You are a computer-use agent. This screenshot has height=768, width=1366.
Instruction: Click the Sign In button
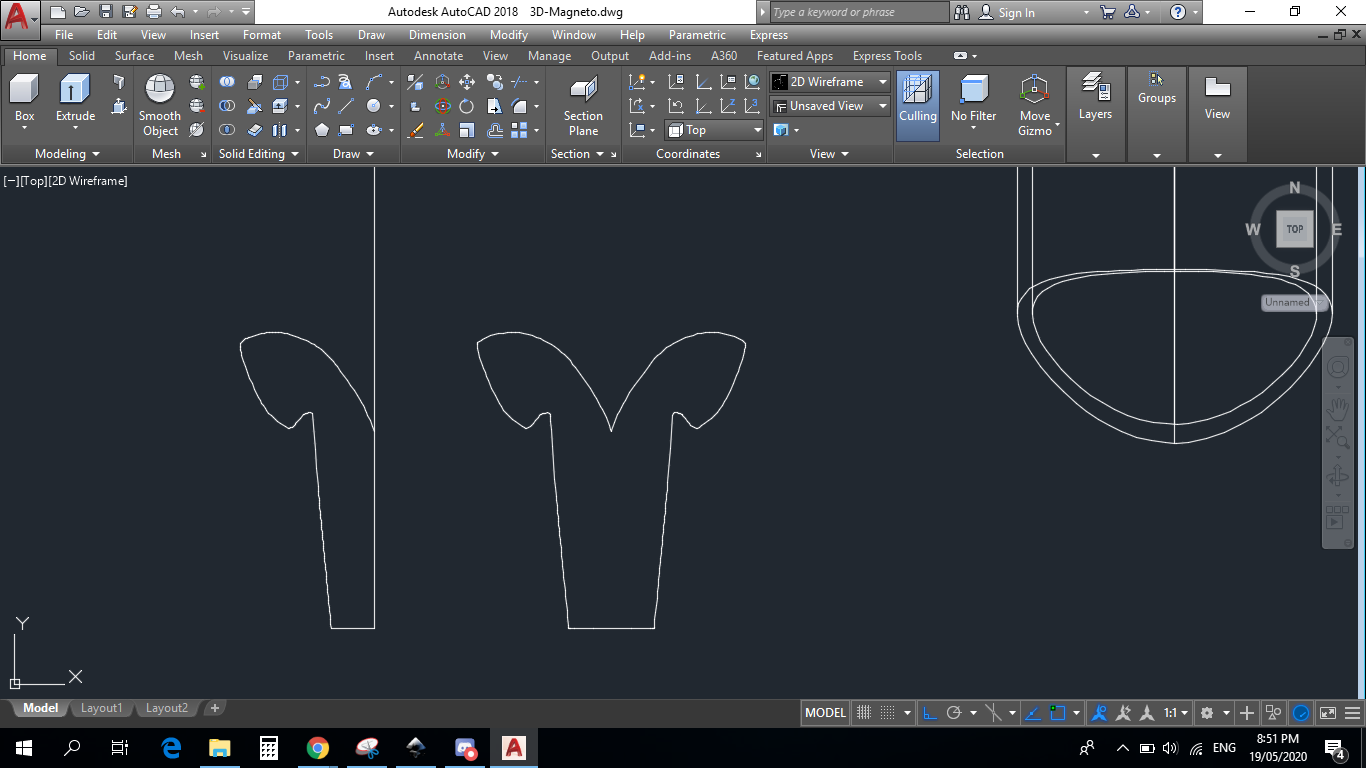point(1008,13)
